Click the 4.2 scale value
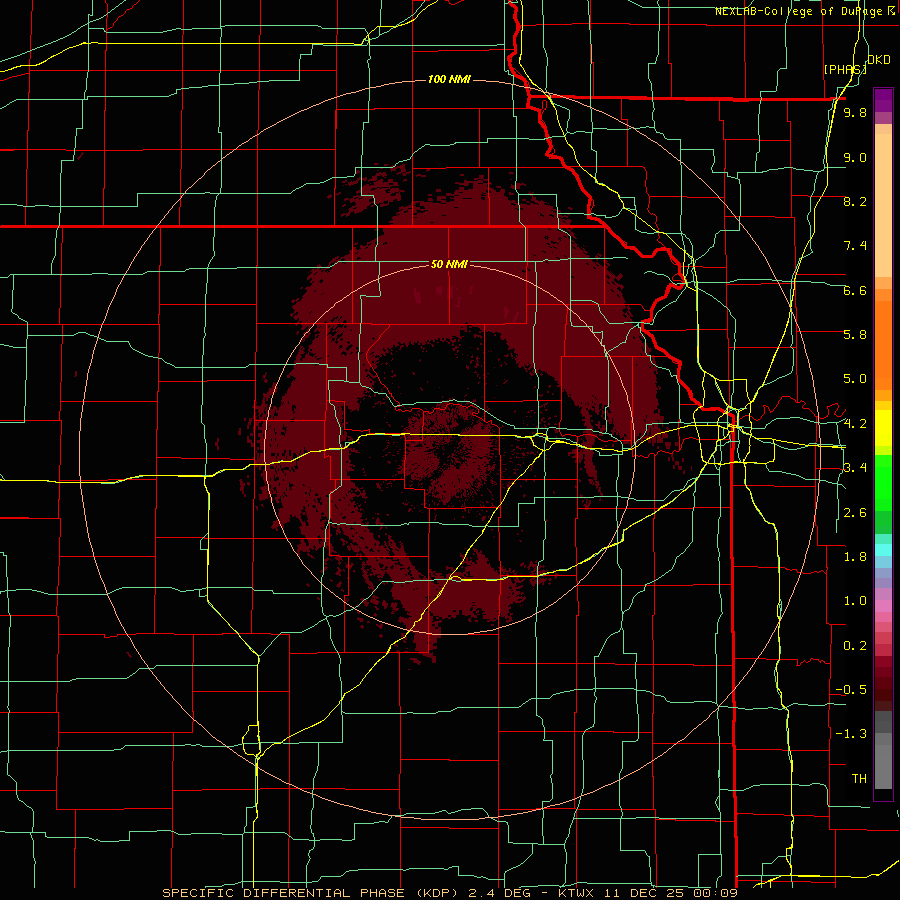This screenshot has width=900, height=900. [x=855, y=424]
